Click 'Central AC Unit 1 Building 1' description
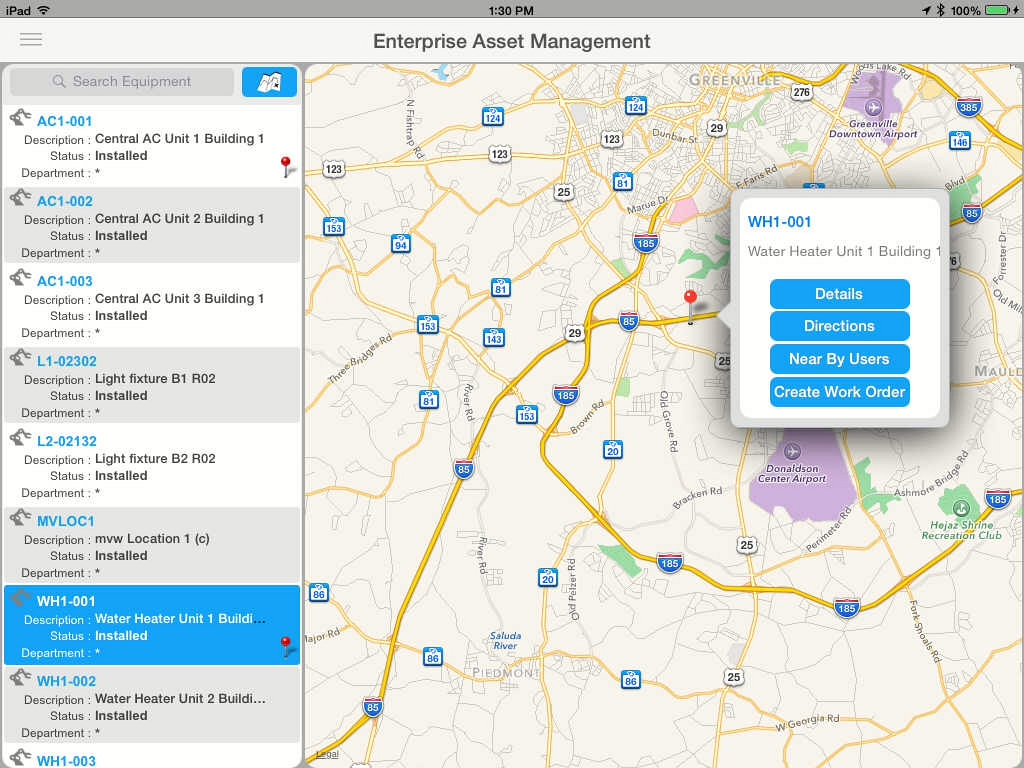Screen dimensions: 1024x768 pyautogui.click(x=180, y=138)
